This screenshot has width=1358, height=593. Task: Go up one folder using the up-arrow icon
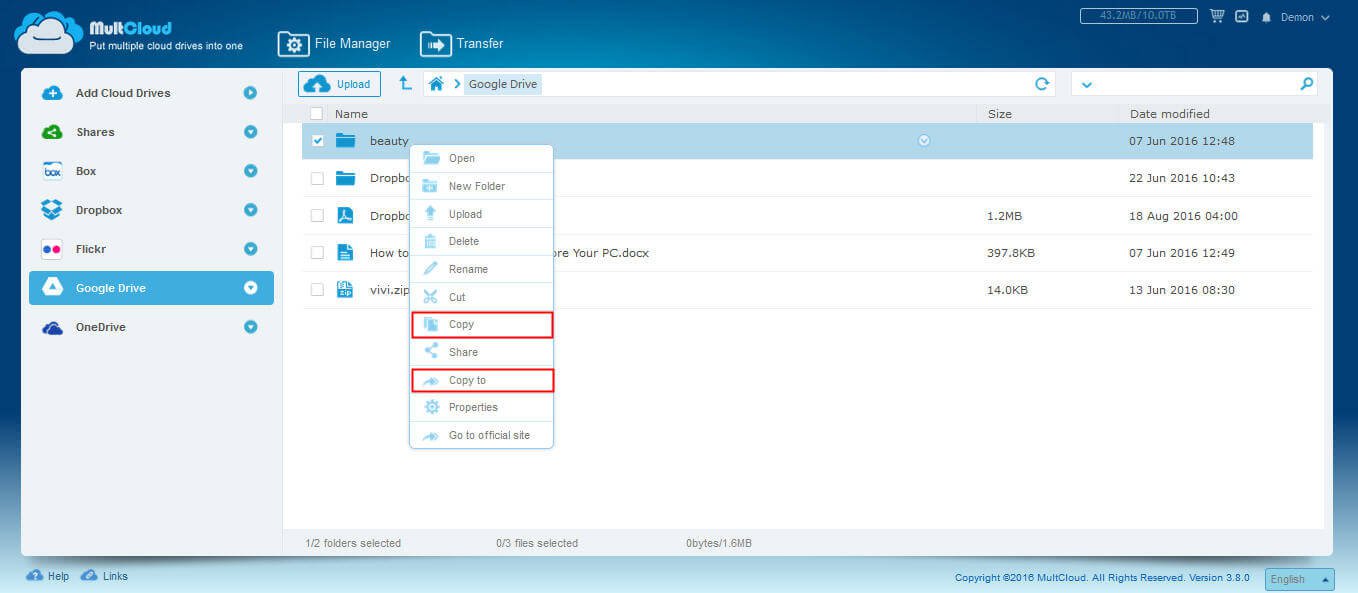[405, 84]
